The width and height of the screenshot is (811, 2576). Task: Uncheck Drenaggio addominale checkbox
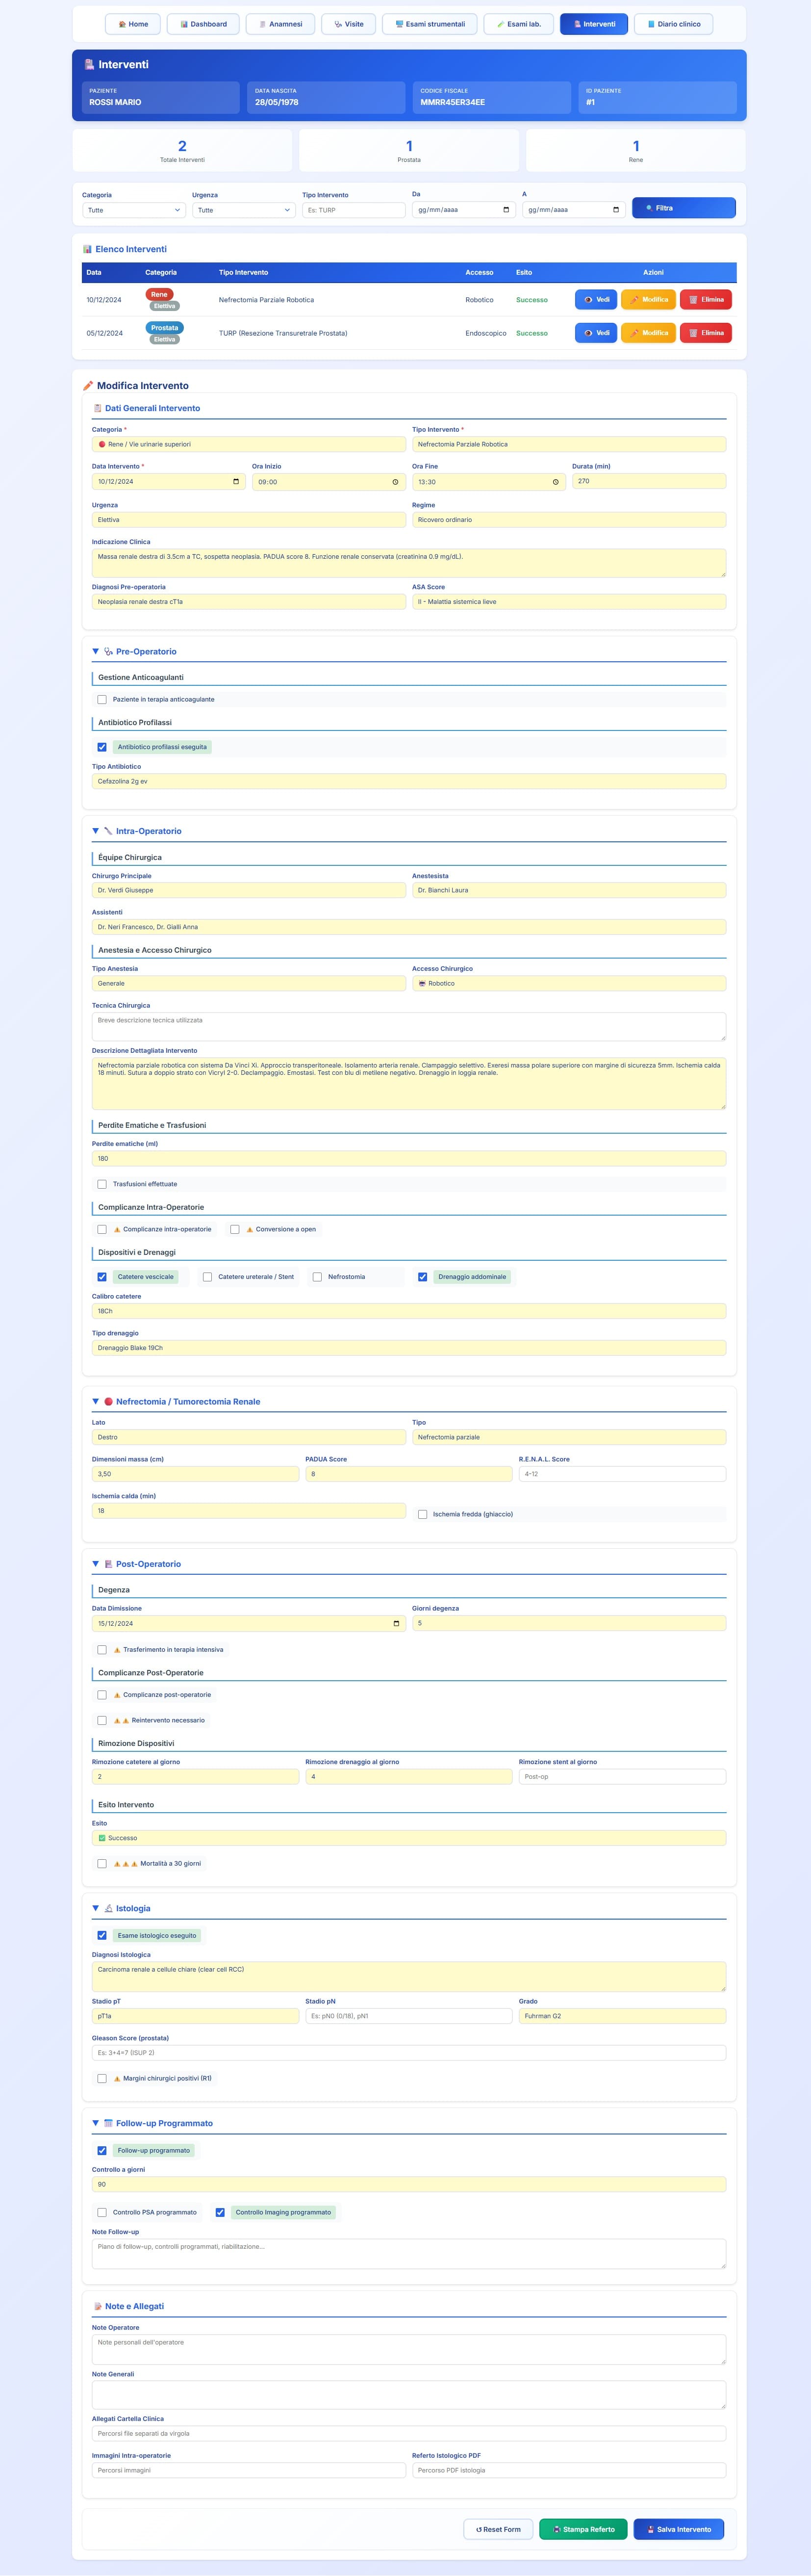[x=423, y=1277]
